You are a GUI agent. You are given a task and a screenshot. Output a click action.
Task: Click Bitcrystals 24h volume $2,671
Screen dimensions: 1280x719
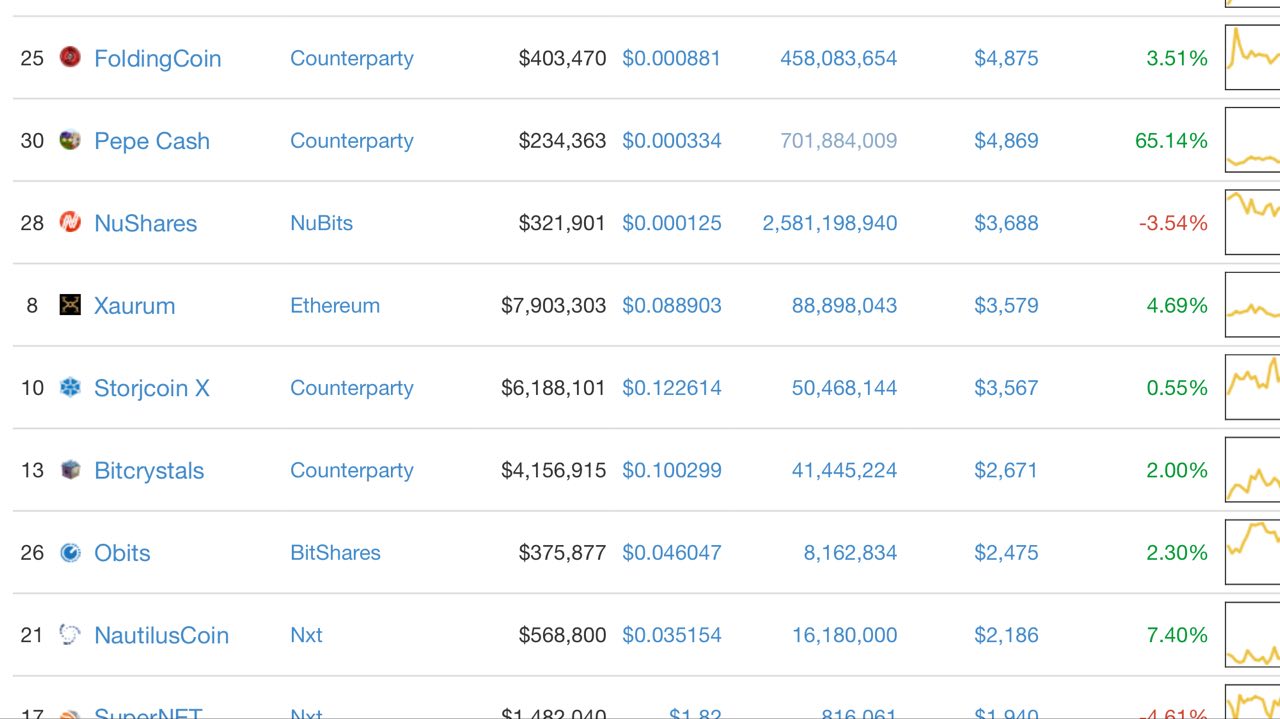pyautogui.click(x=1006, y=470)
